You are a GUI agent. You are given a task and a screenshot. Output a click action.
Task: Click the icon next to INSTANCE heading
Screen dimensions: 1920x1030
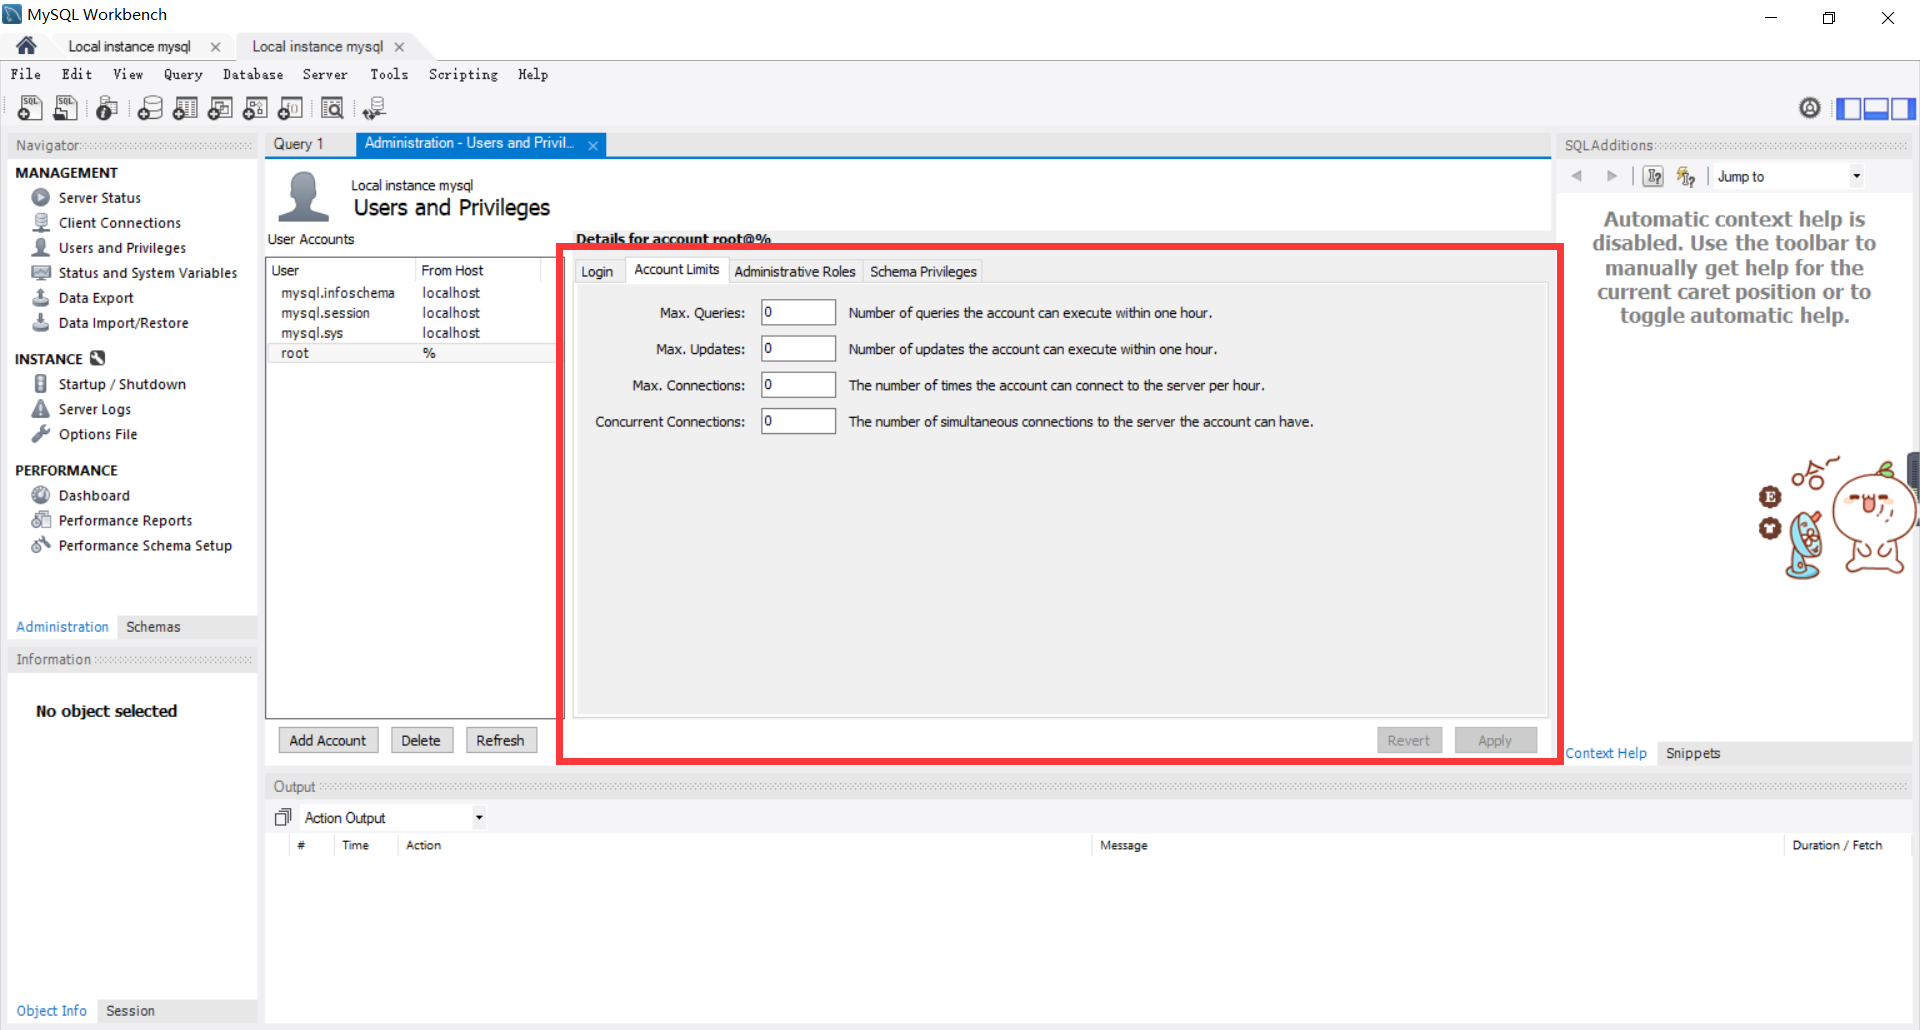pos(97,358)
